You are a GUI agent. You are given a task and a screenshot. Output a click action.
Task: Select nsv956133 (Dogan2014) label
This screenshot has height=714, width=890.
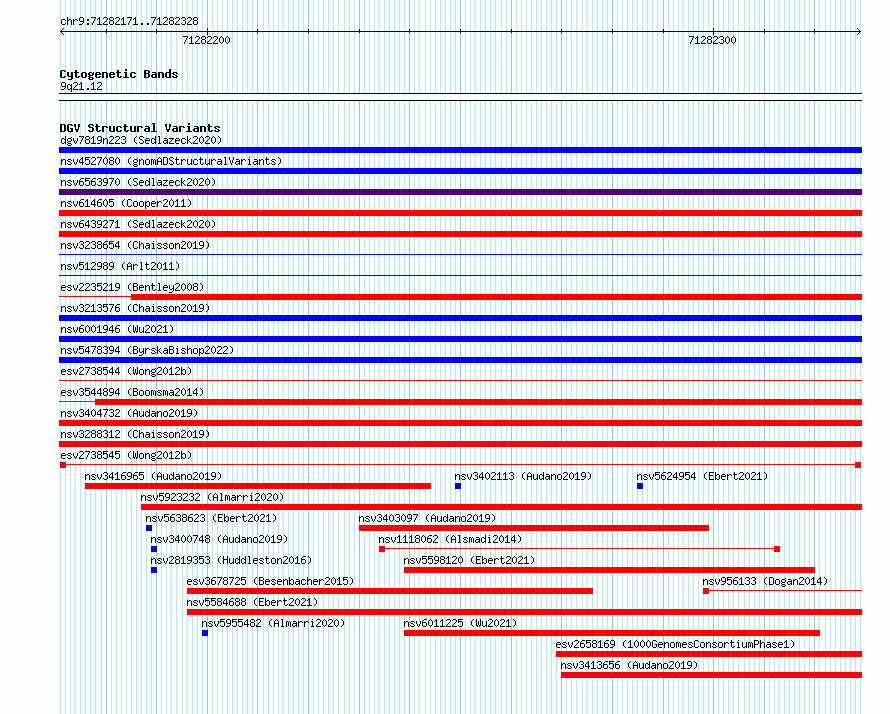click(765, 581)
